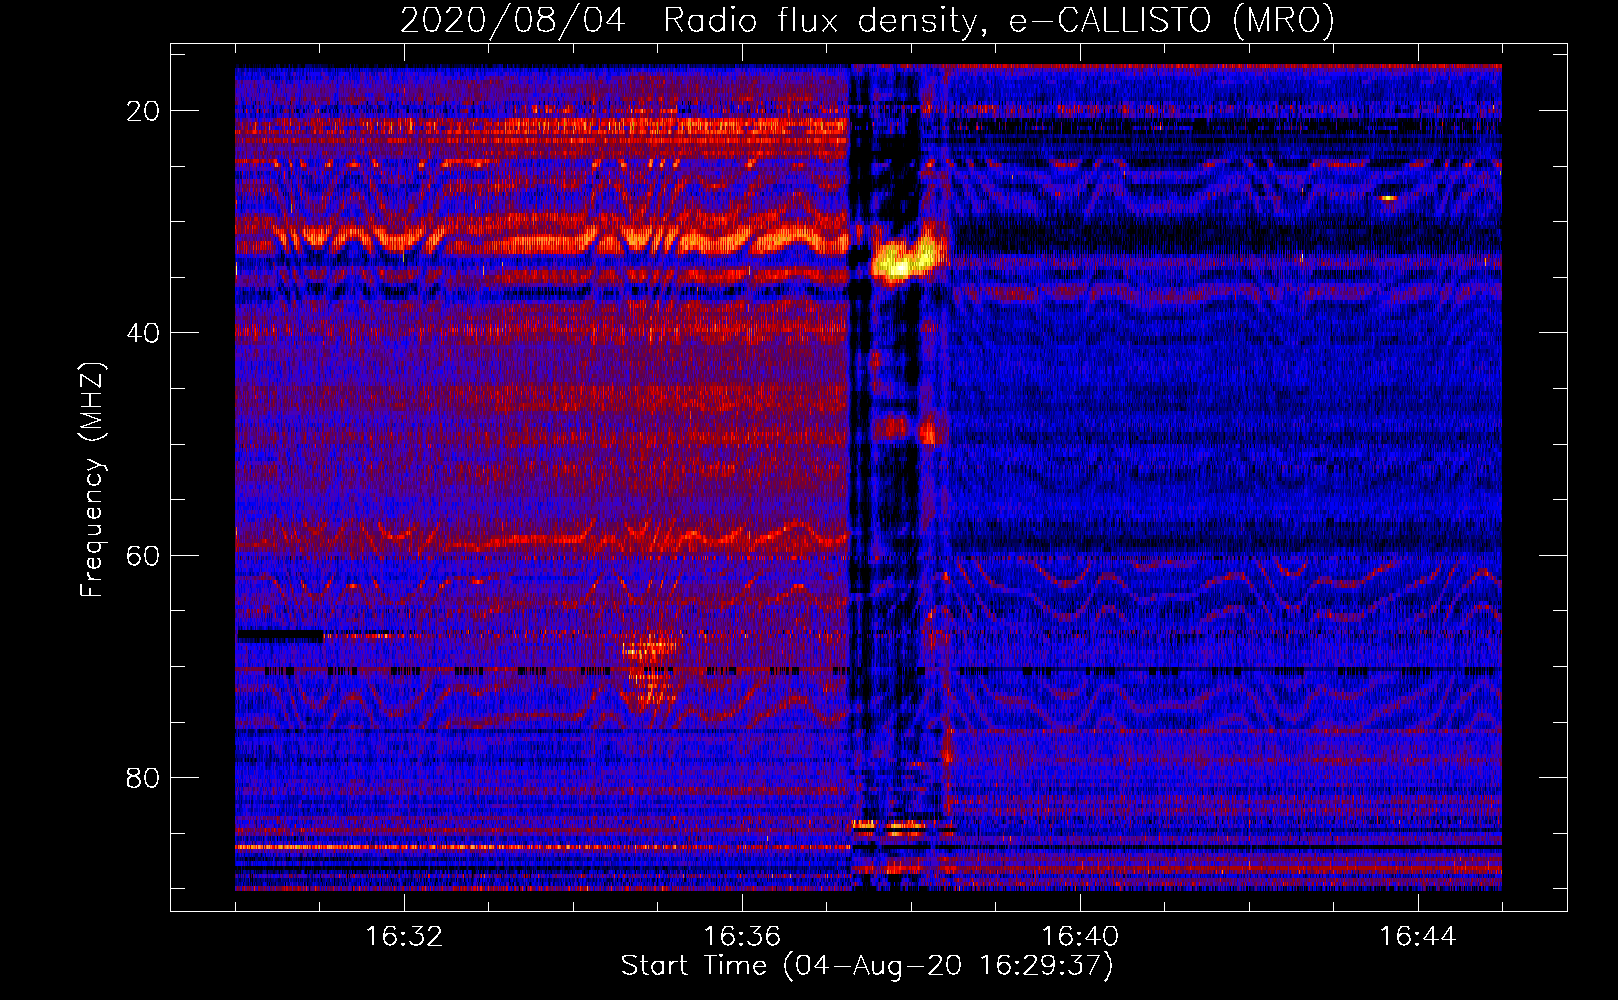Click the '60' frequency tick label
Screen dimensions: 1618x1000
coord(143,555)
